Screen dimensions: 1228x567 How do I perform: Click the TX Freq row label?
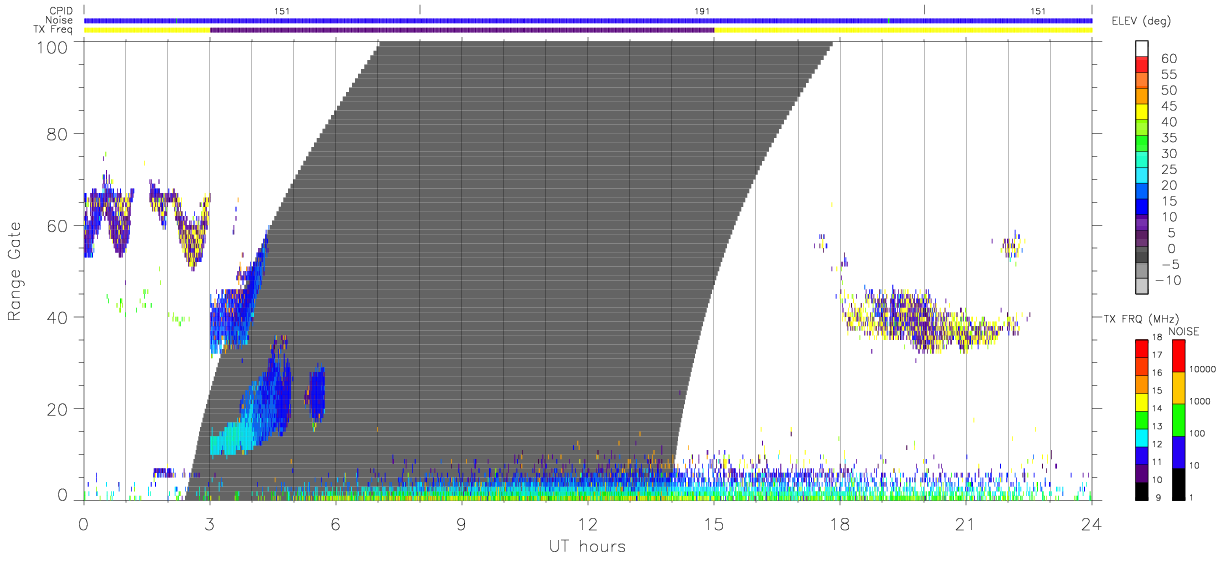tap(54, 30)
